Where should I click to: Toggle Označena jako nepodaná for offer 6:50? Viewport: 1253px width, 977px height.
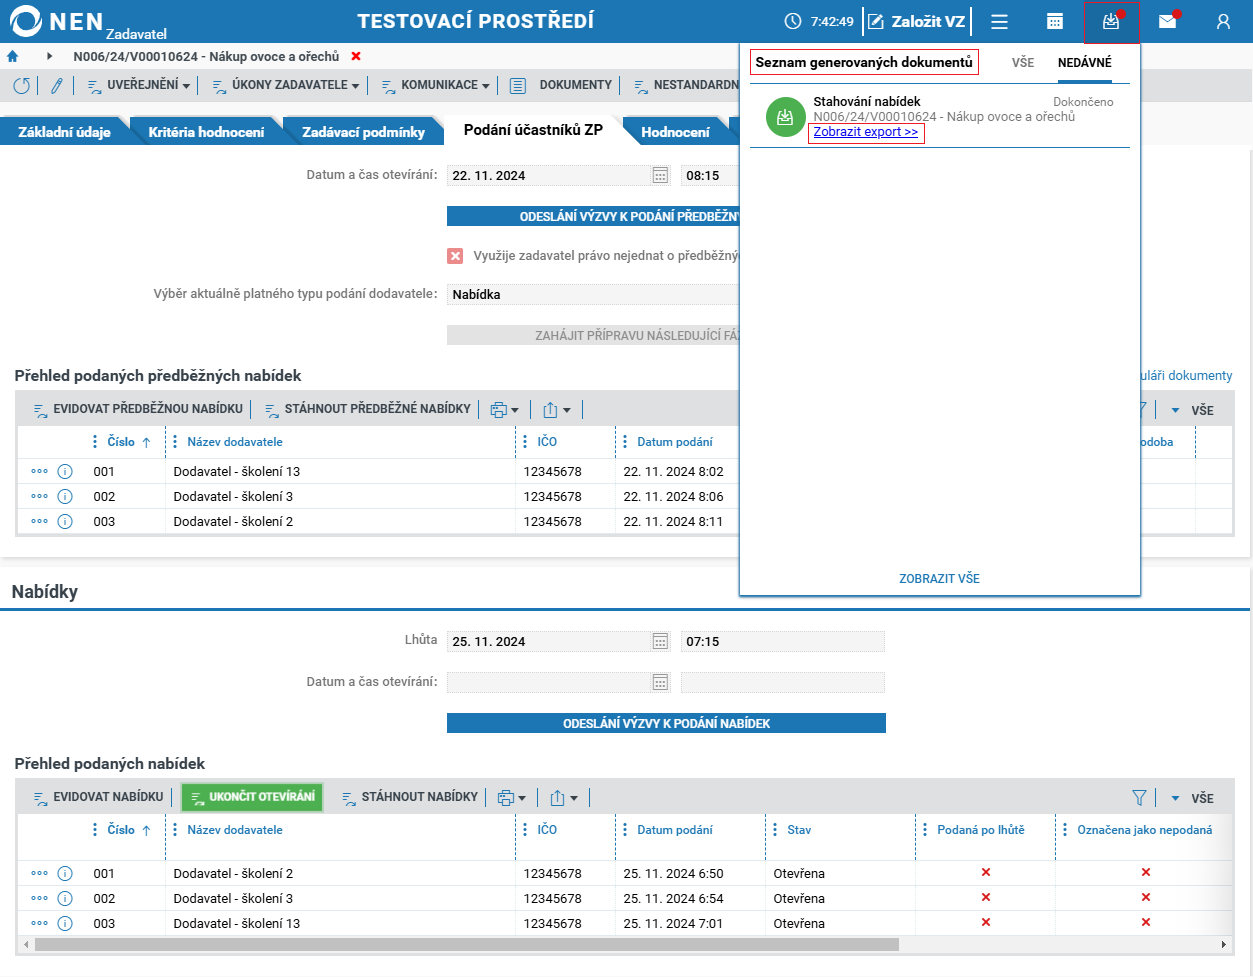coord(1145,873)
